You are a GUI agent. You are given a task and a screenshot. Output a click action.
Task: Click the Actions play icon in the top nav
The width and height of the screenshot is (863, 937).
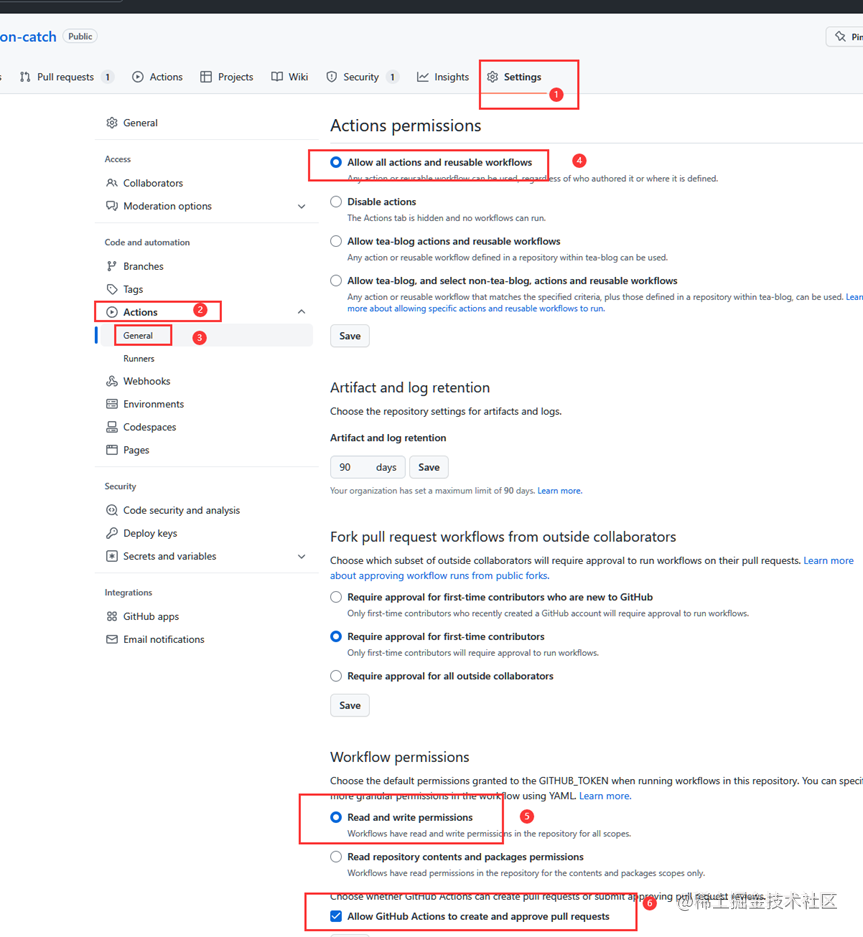[137, 76]
